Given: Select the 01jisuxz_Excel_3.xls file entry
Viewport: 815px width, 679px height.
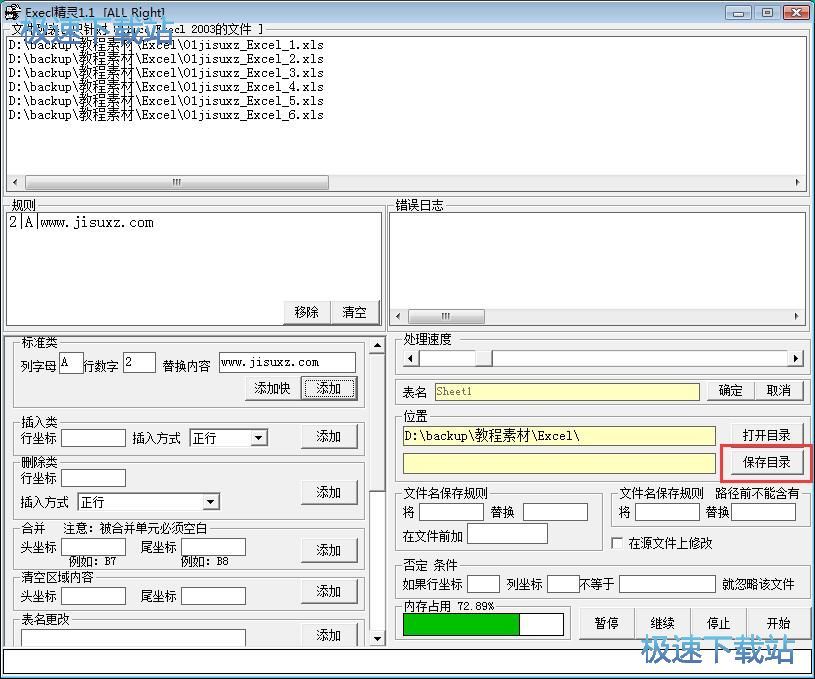Looking at the screenshot, I should 166,73.
